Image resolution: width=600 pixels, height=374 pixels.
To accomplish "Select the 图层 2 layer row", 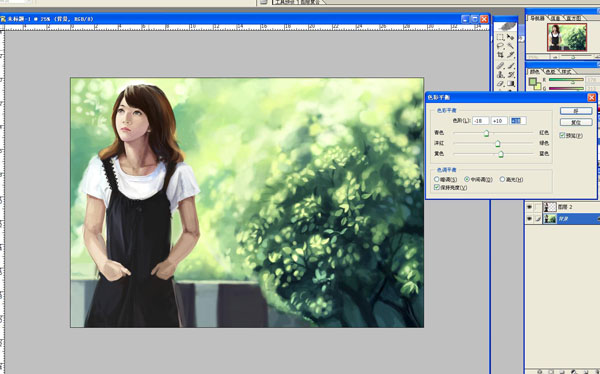I will (562, 207).
